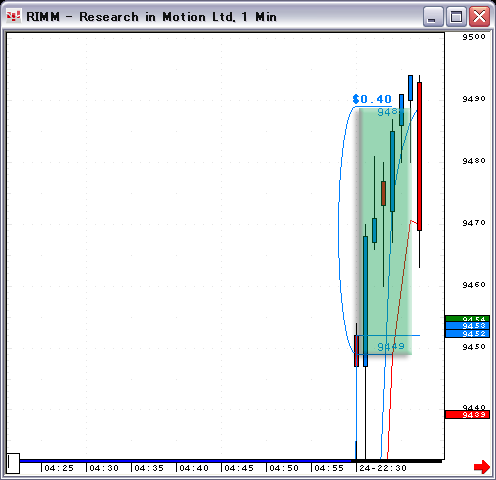Select the blue 9453 price marker
This screenshot has width=496, height=480.
467,326
